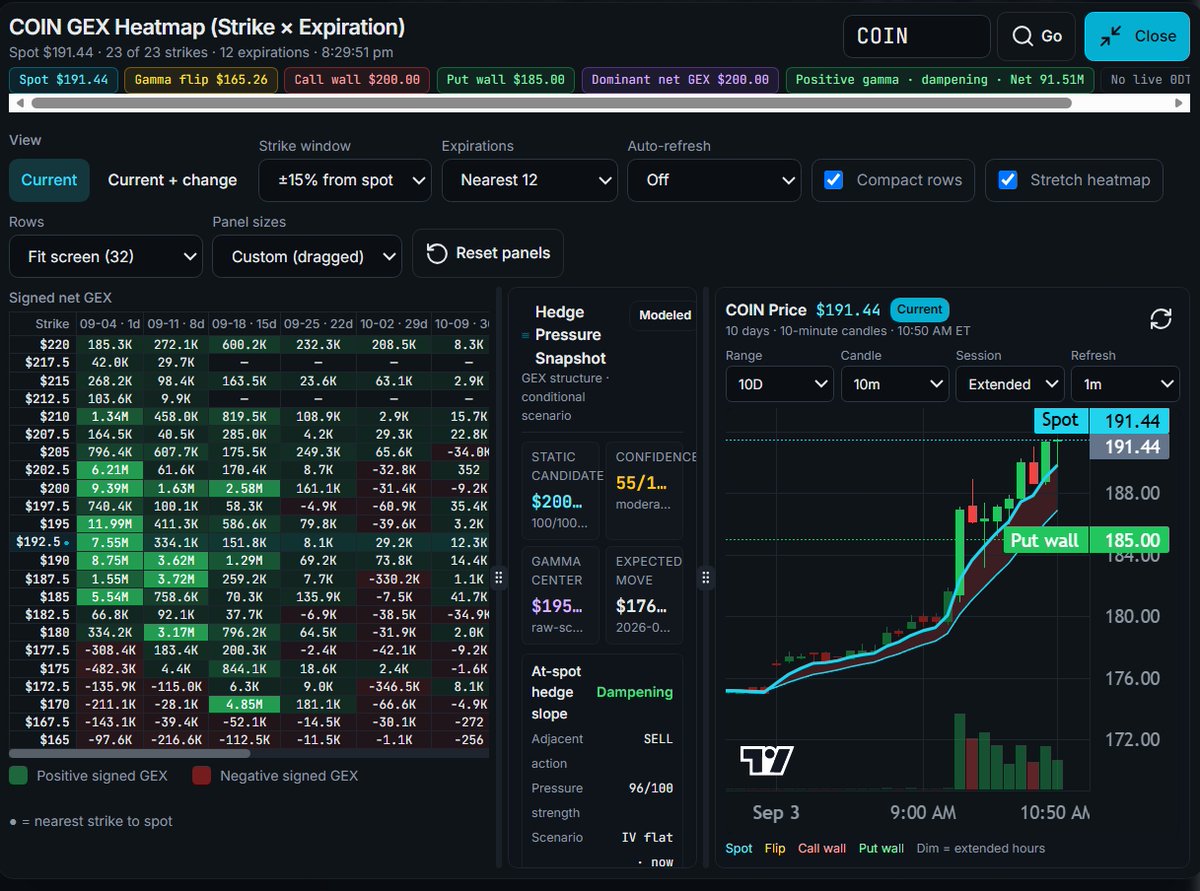This screenshot has width=1200, height=891.
Task: Switch to Current + change view
Action: 172,180
